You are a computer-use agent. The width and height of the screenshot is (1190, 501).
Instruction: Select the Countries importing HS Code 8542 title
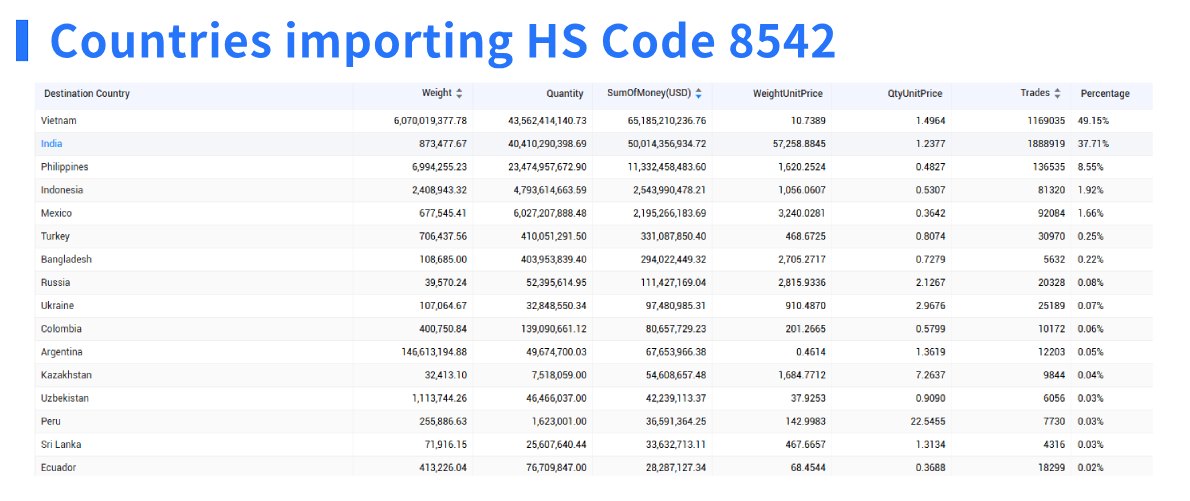442,41
